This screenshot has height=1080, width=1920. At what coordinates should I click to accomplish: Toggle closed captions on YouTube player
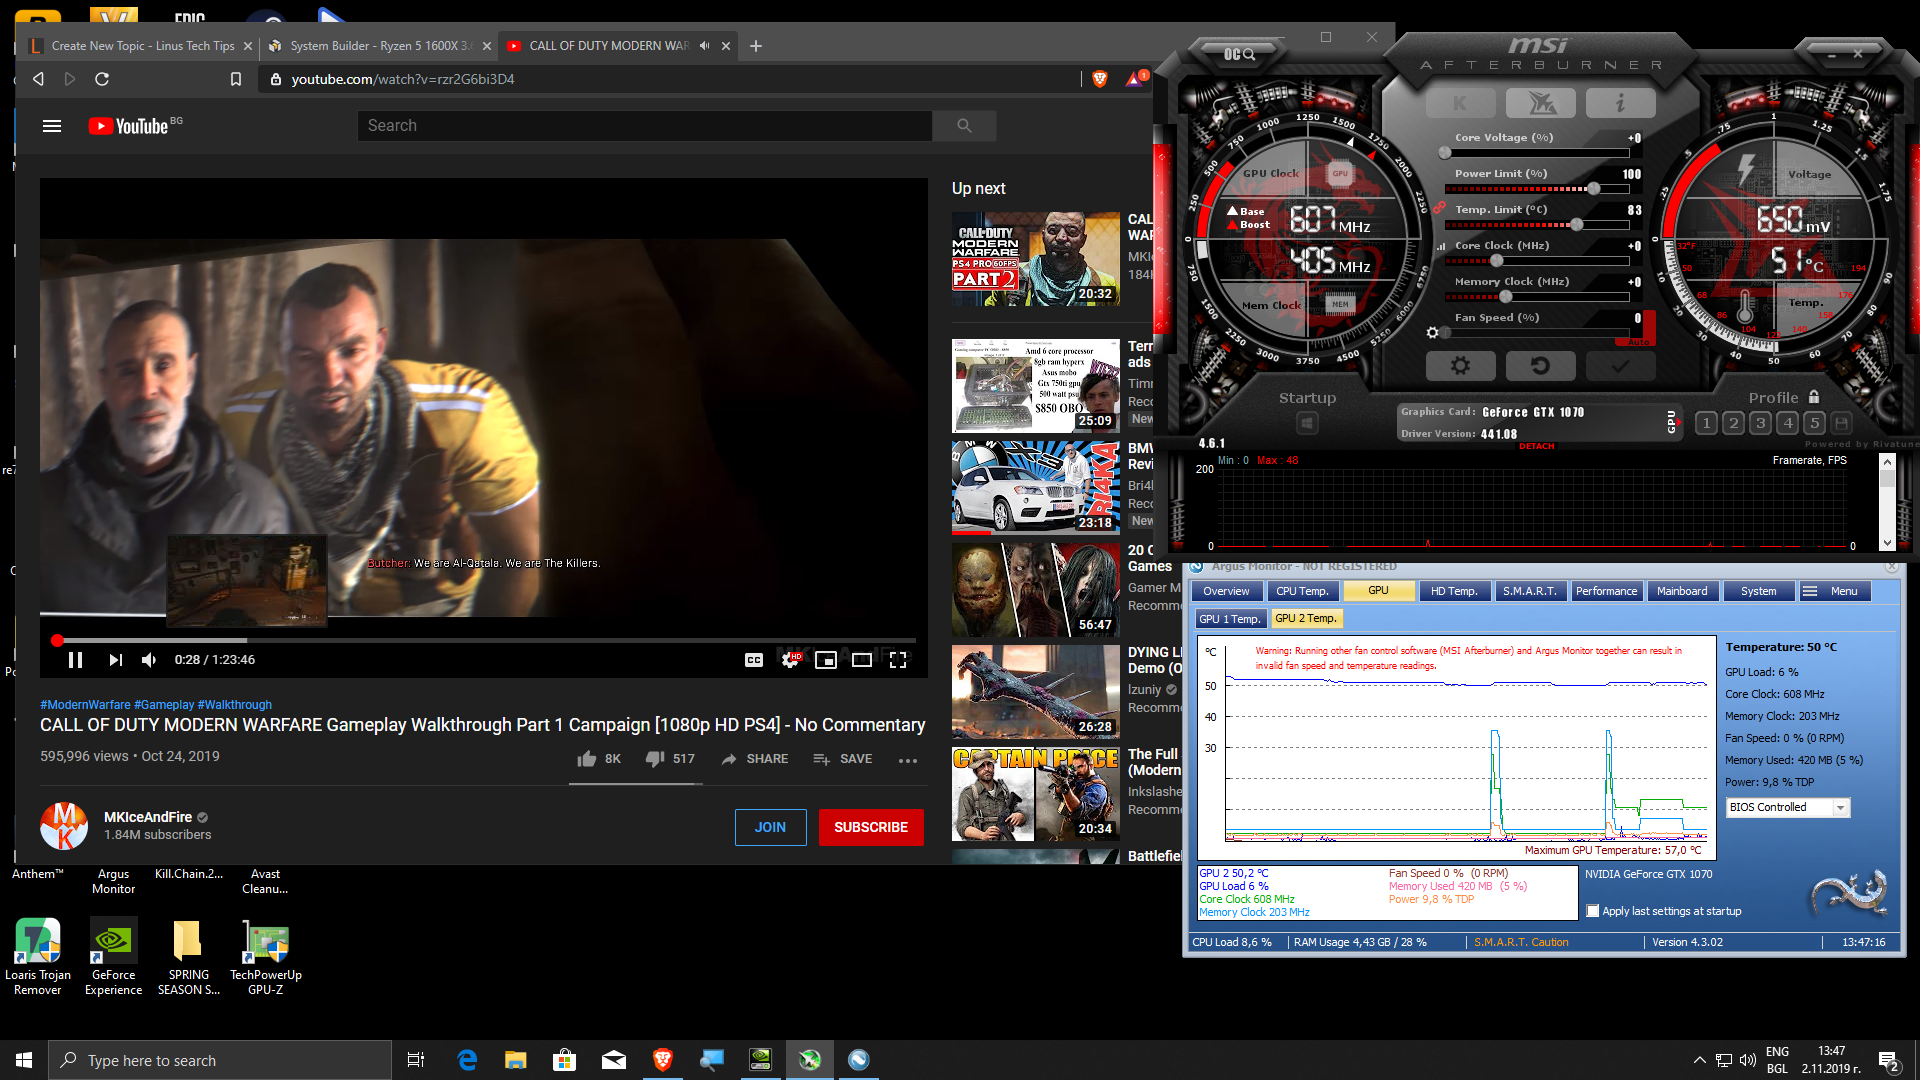pos(754,660)
